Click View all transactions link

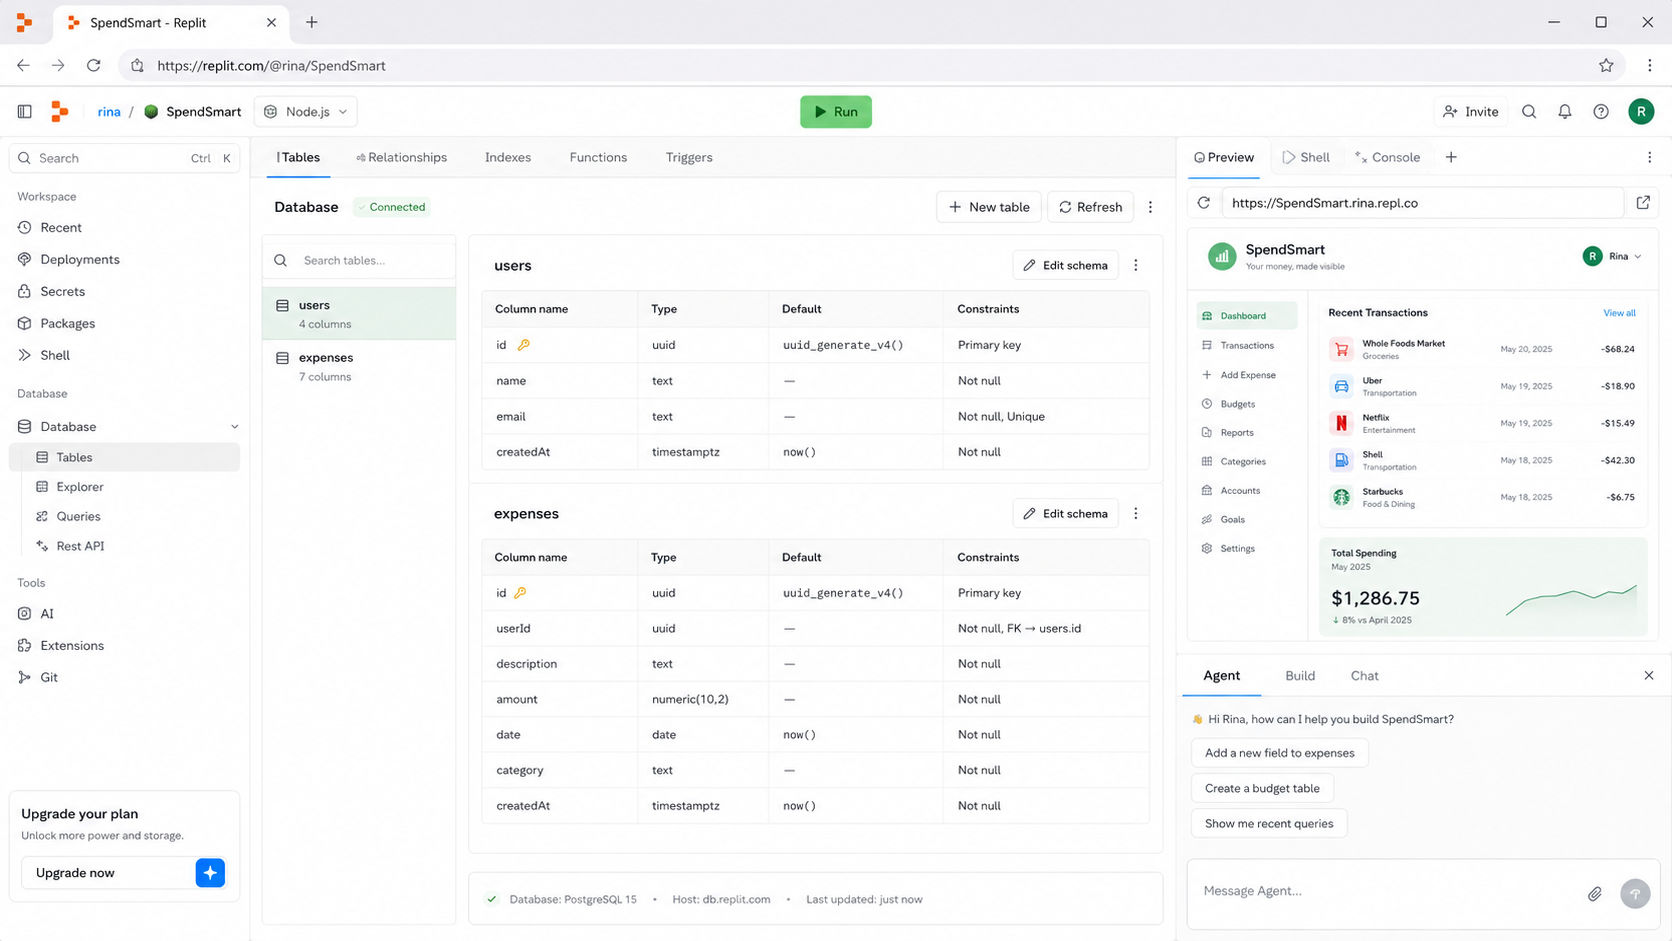pyautogui.click(x=1619, y=314)
